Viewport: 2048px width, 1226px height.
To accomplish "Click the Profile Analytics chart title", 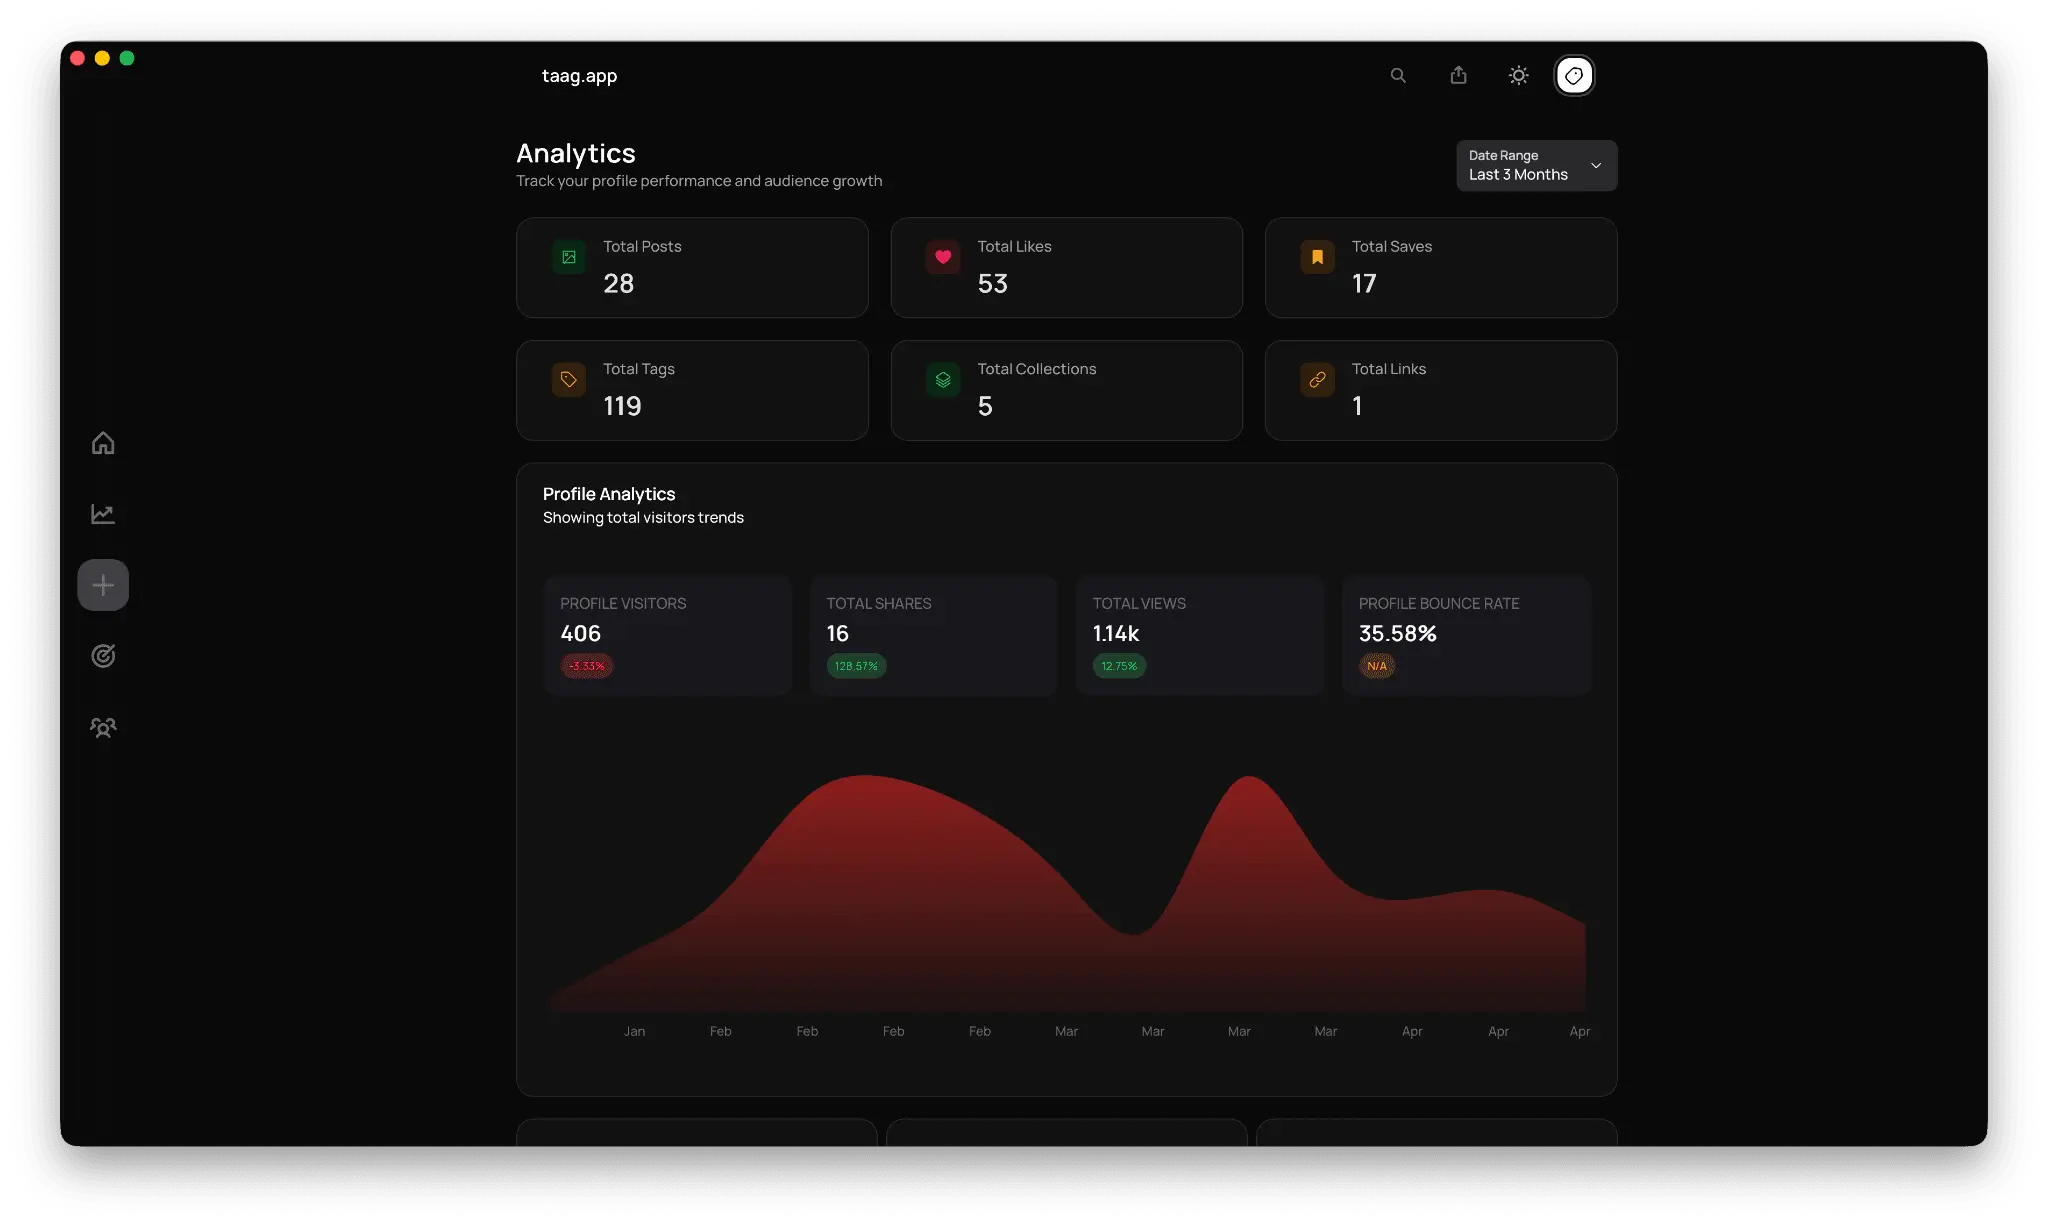I will click(609, 494).
